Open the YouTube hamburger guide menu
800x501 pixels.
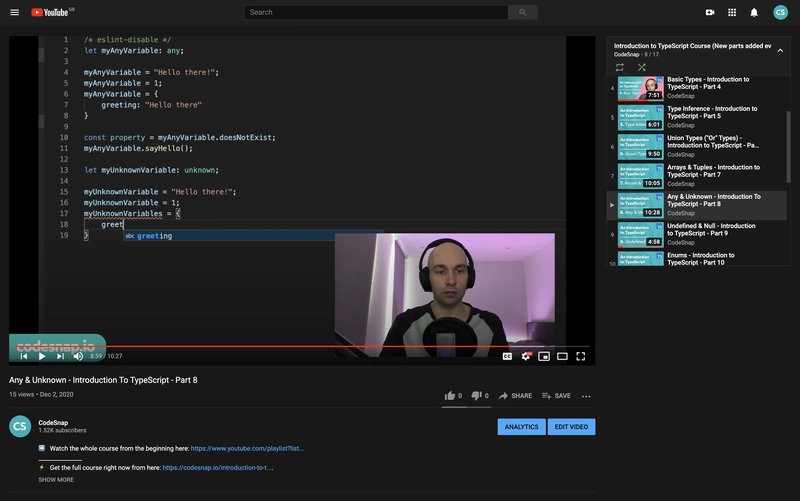tap(14, 12)
